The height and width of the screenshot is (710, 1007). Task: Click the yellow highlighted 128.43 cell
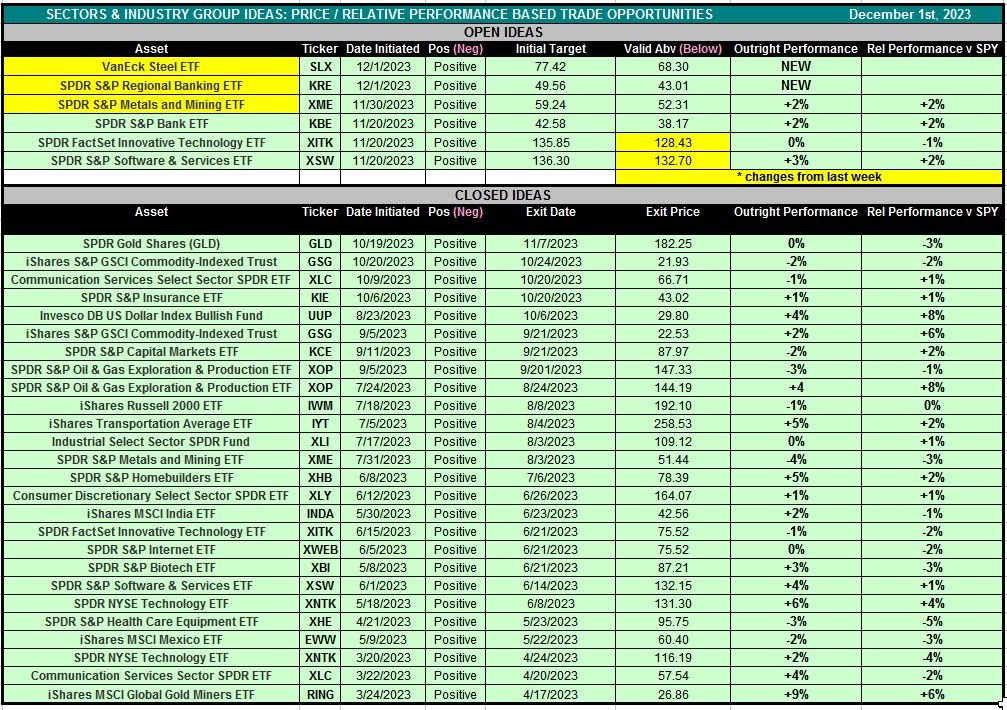click(x=672, y=143)
